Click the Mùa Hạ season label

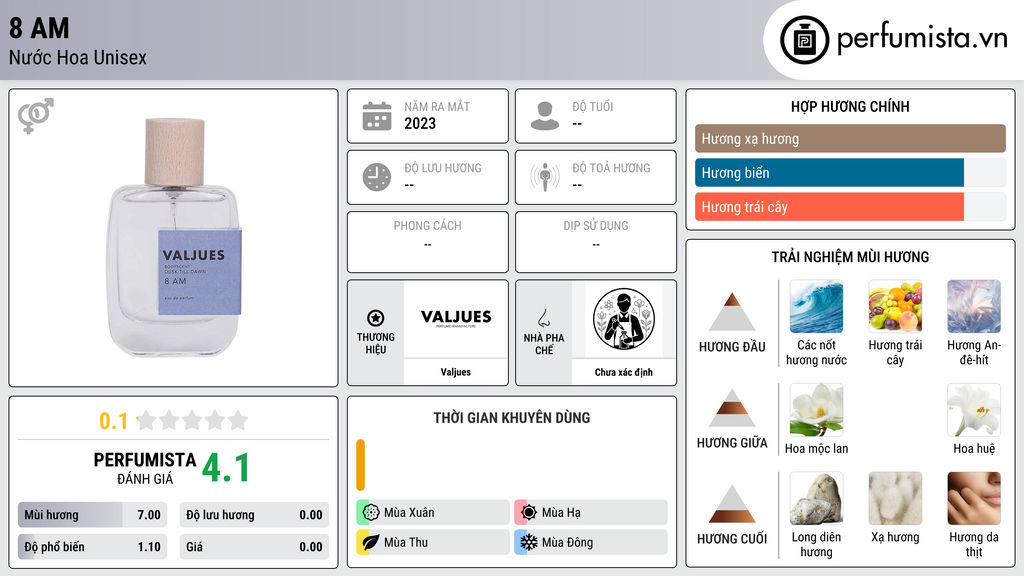(x=561, y=513)
